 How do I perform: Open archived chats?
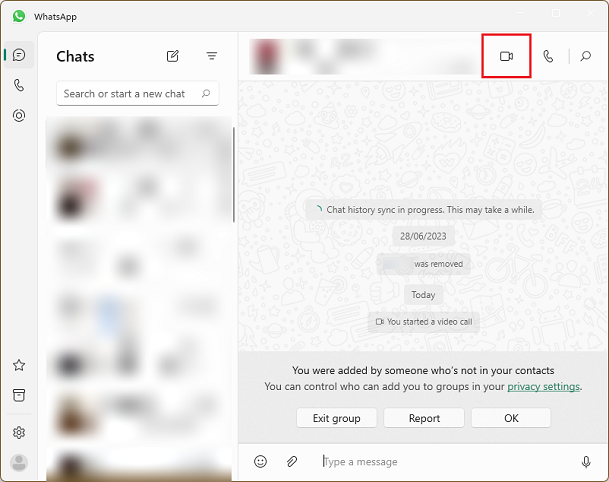[19, 395]
